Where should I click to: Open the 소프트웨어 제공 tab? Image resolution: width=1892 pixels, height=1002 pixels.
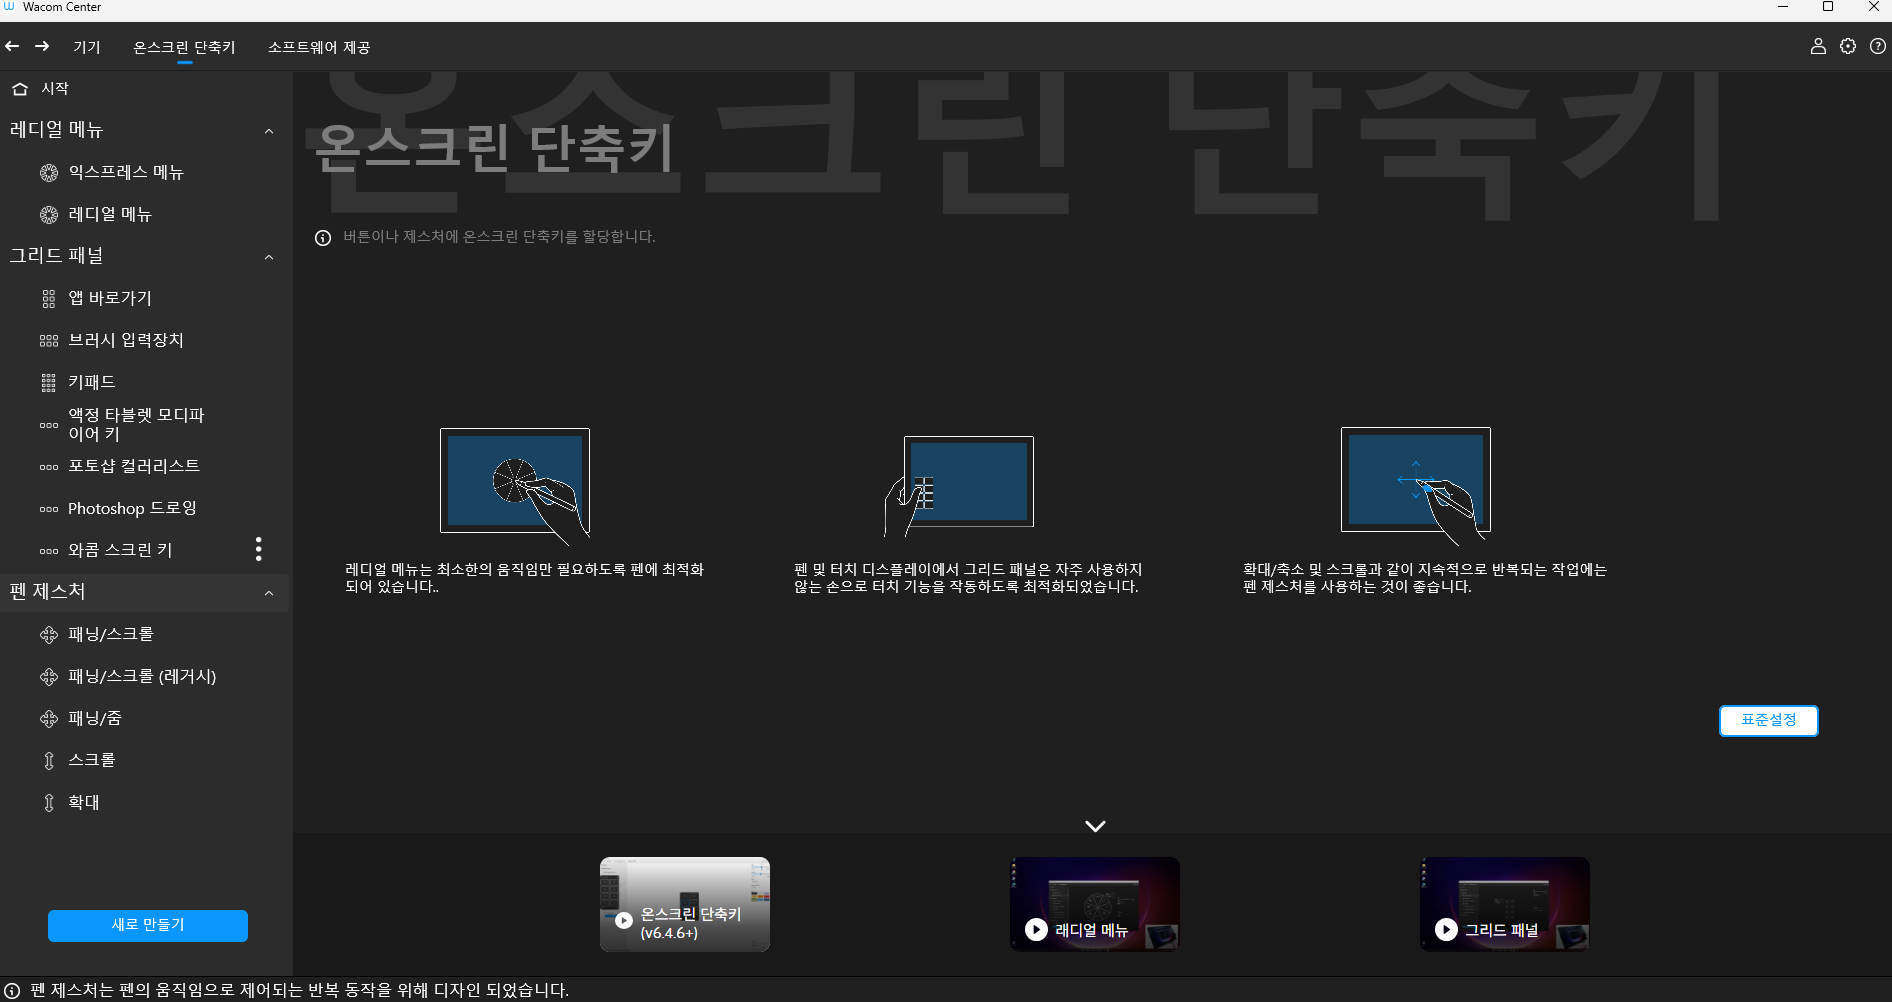[319, 47]
